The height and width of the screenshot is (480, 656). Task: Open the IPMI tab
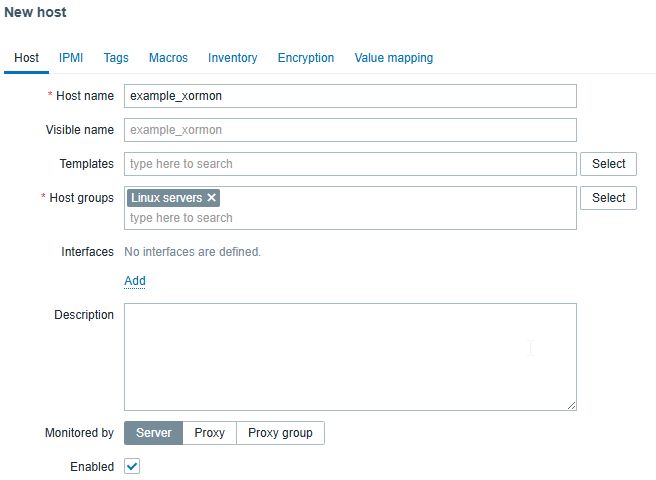71,58
